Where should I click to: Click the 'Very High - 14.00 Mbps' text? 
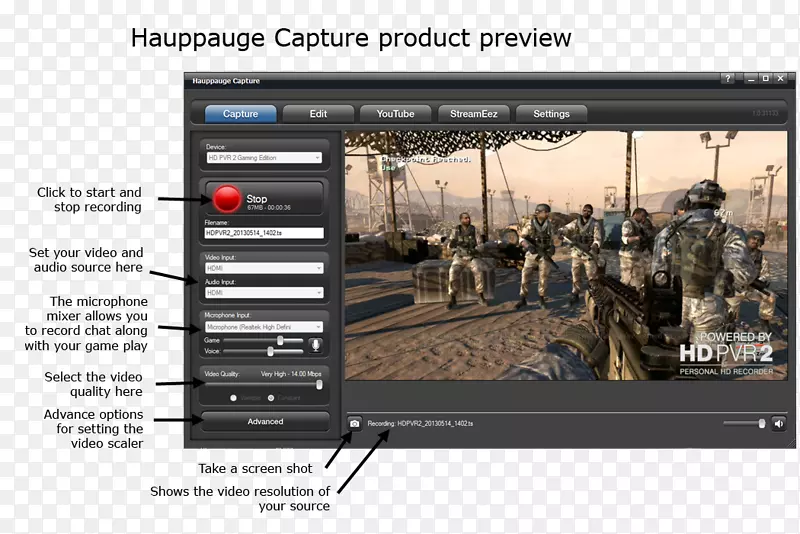click(291, 374)
